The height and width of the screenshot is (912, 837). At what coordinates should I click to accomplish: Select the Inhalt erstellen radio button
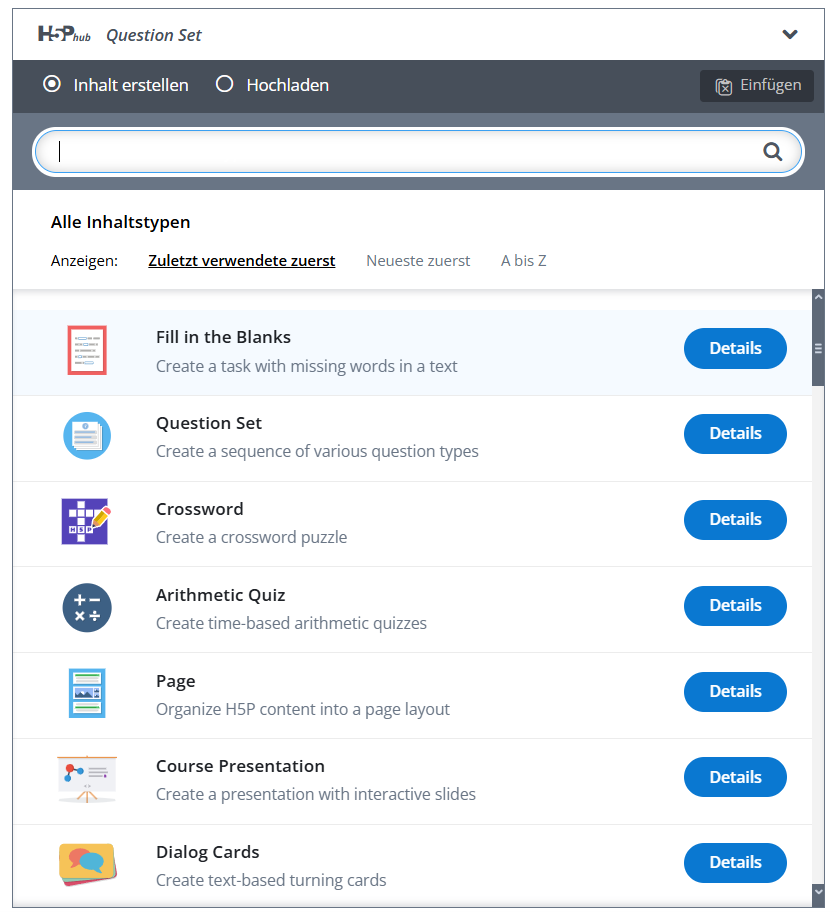pos(52,84)
